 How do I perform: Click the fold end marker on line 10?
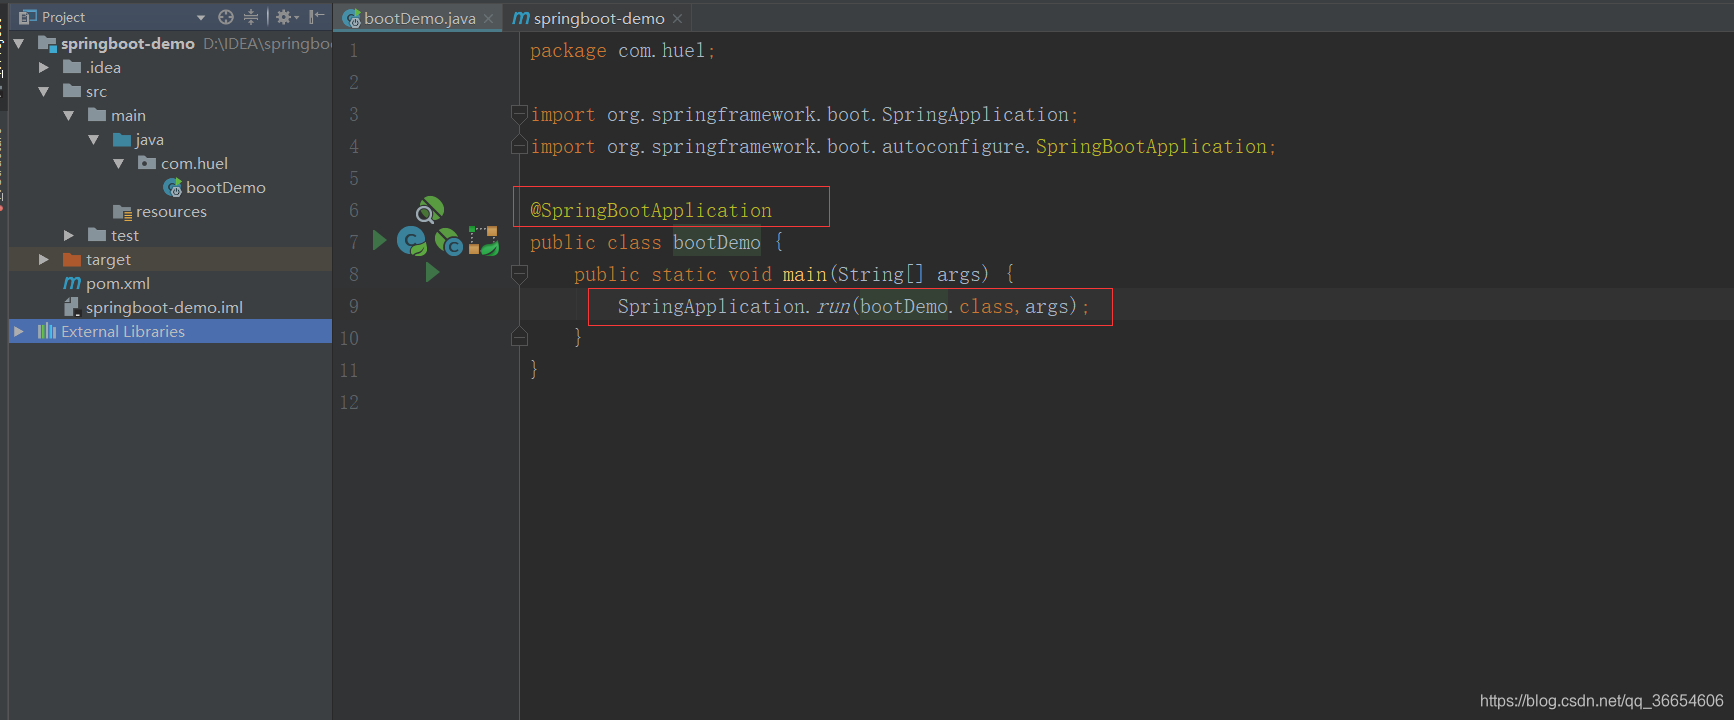519,338
